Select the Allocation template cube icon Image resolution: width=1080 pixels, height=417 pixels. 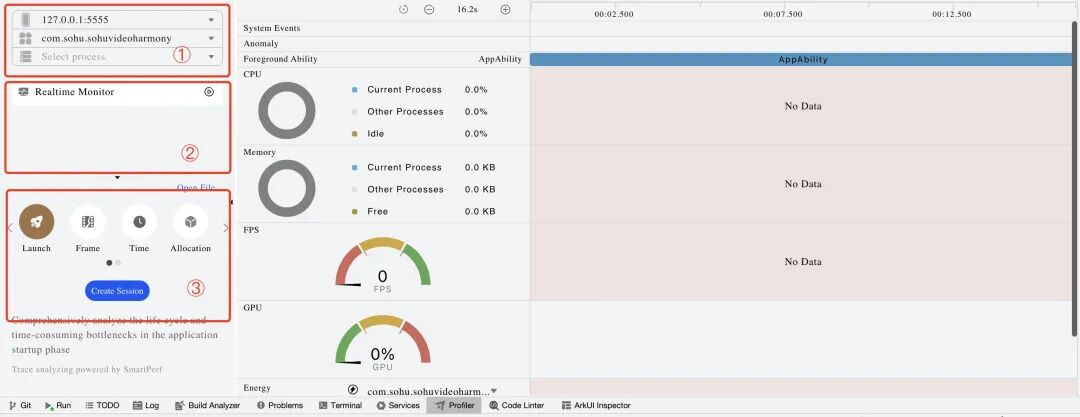(x=191, y=221)
